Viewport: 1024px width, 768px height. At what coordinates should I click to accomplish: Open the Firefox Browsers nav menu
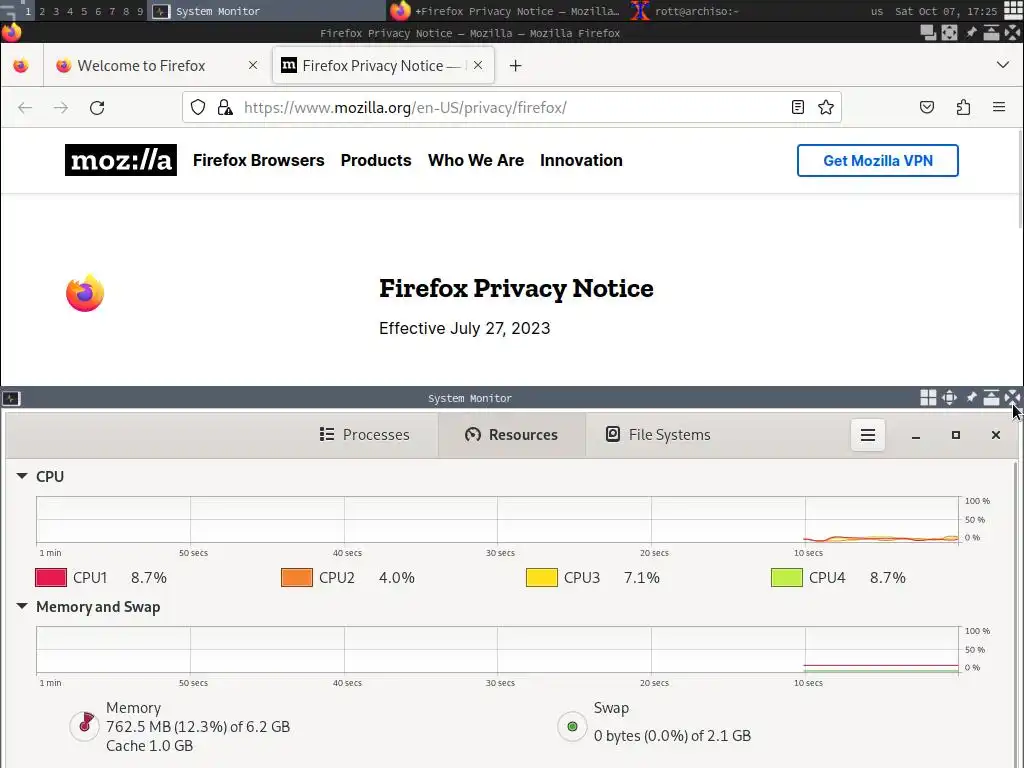(x=259, y=160)
